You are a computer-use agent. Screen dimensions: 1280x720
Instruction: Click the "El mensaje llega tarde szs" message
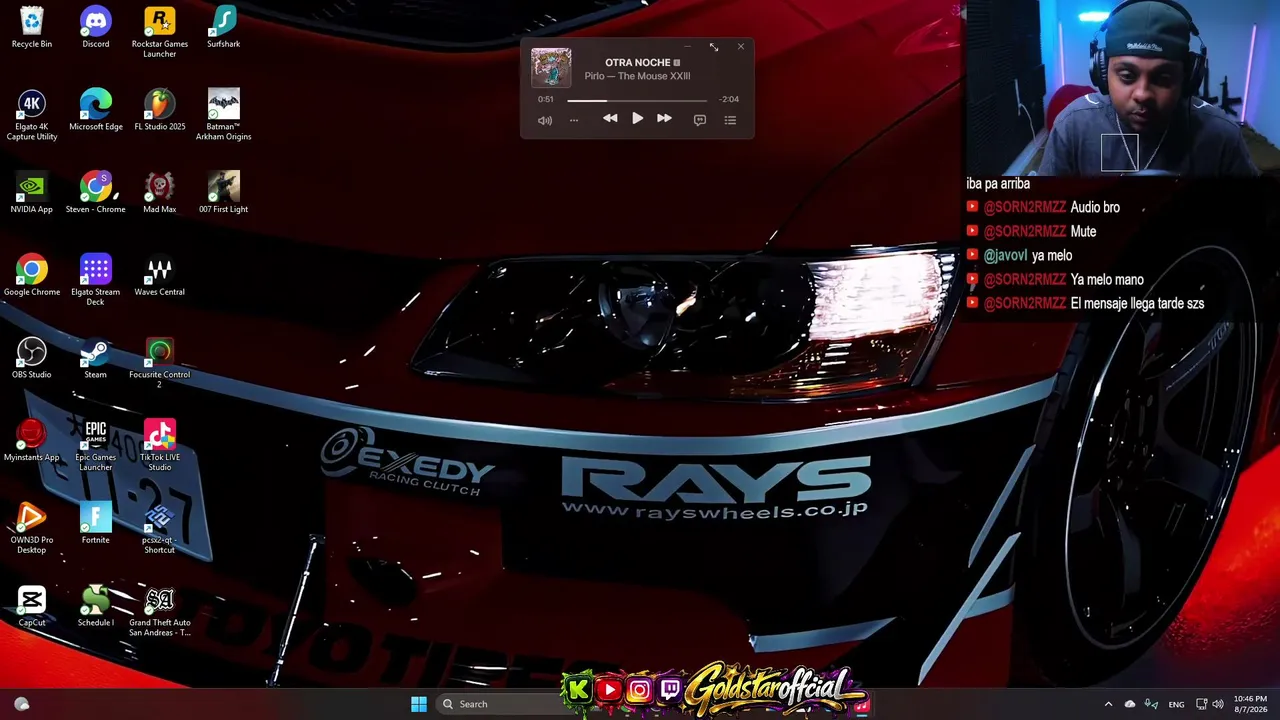coord(1137,303)
